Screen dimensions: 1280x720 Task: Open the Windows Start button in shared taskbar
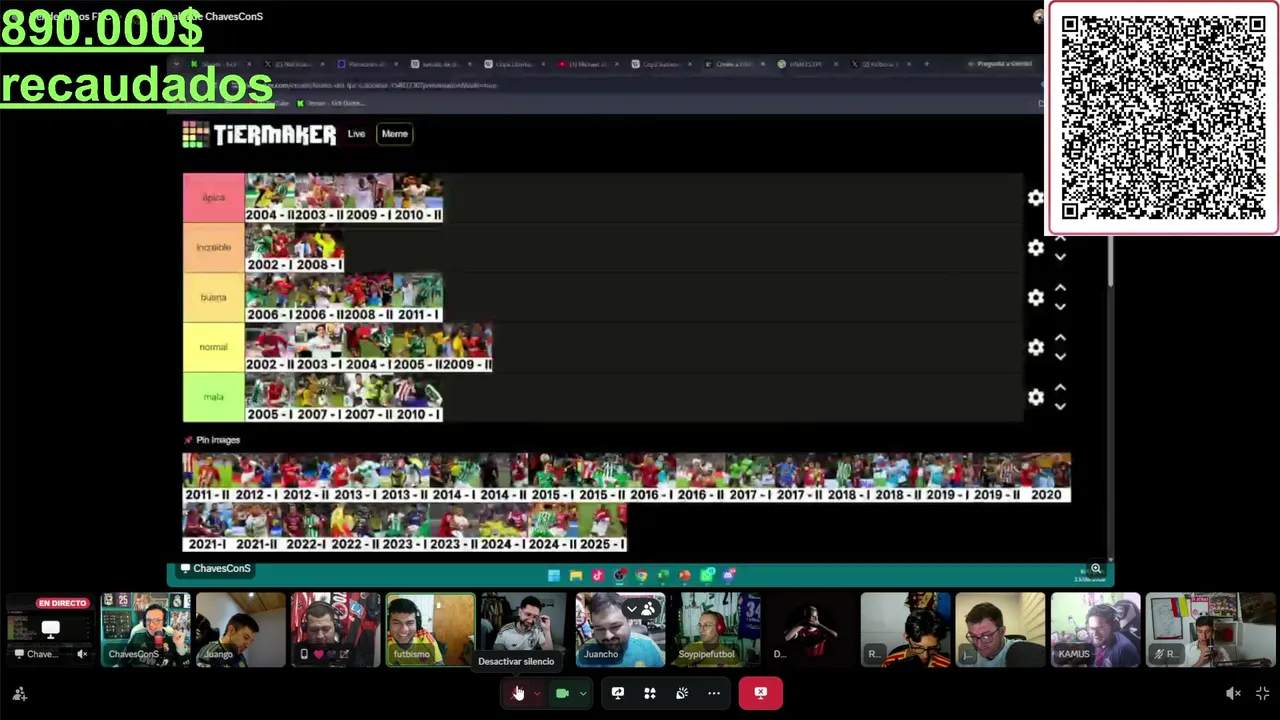click(554, 575)
